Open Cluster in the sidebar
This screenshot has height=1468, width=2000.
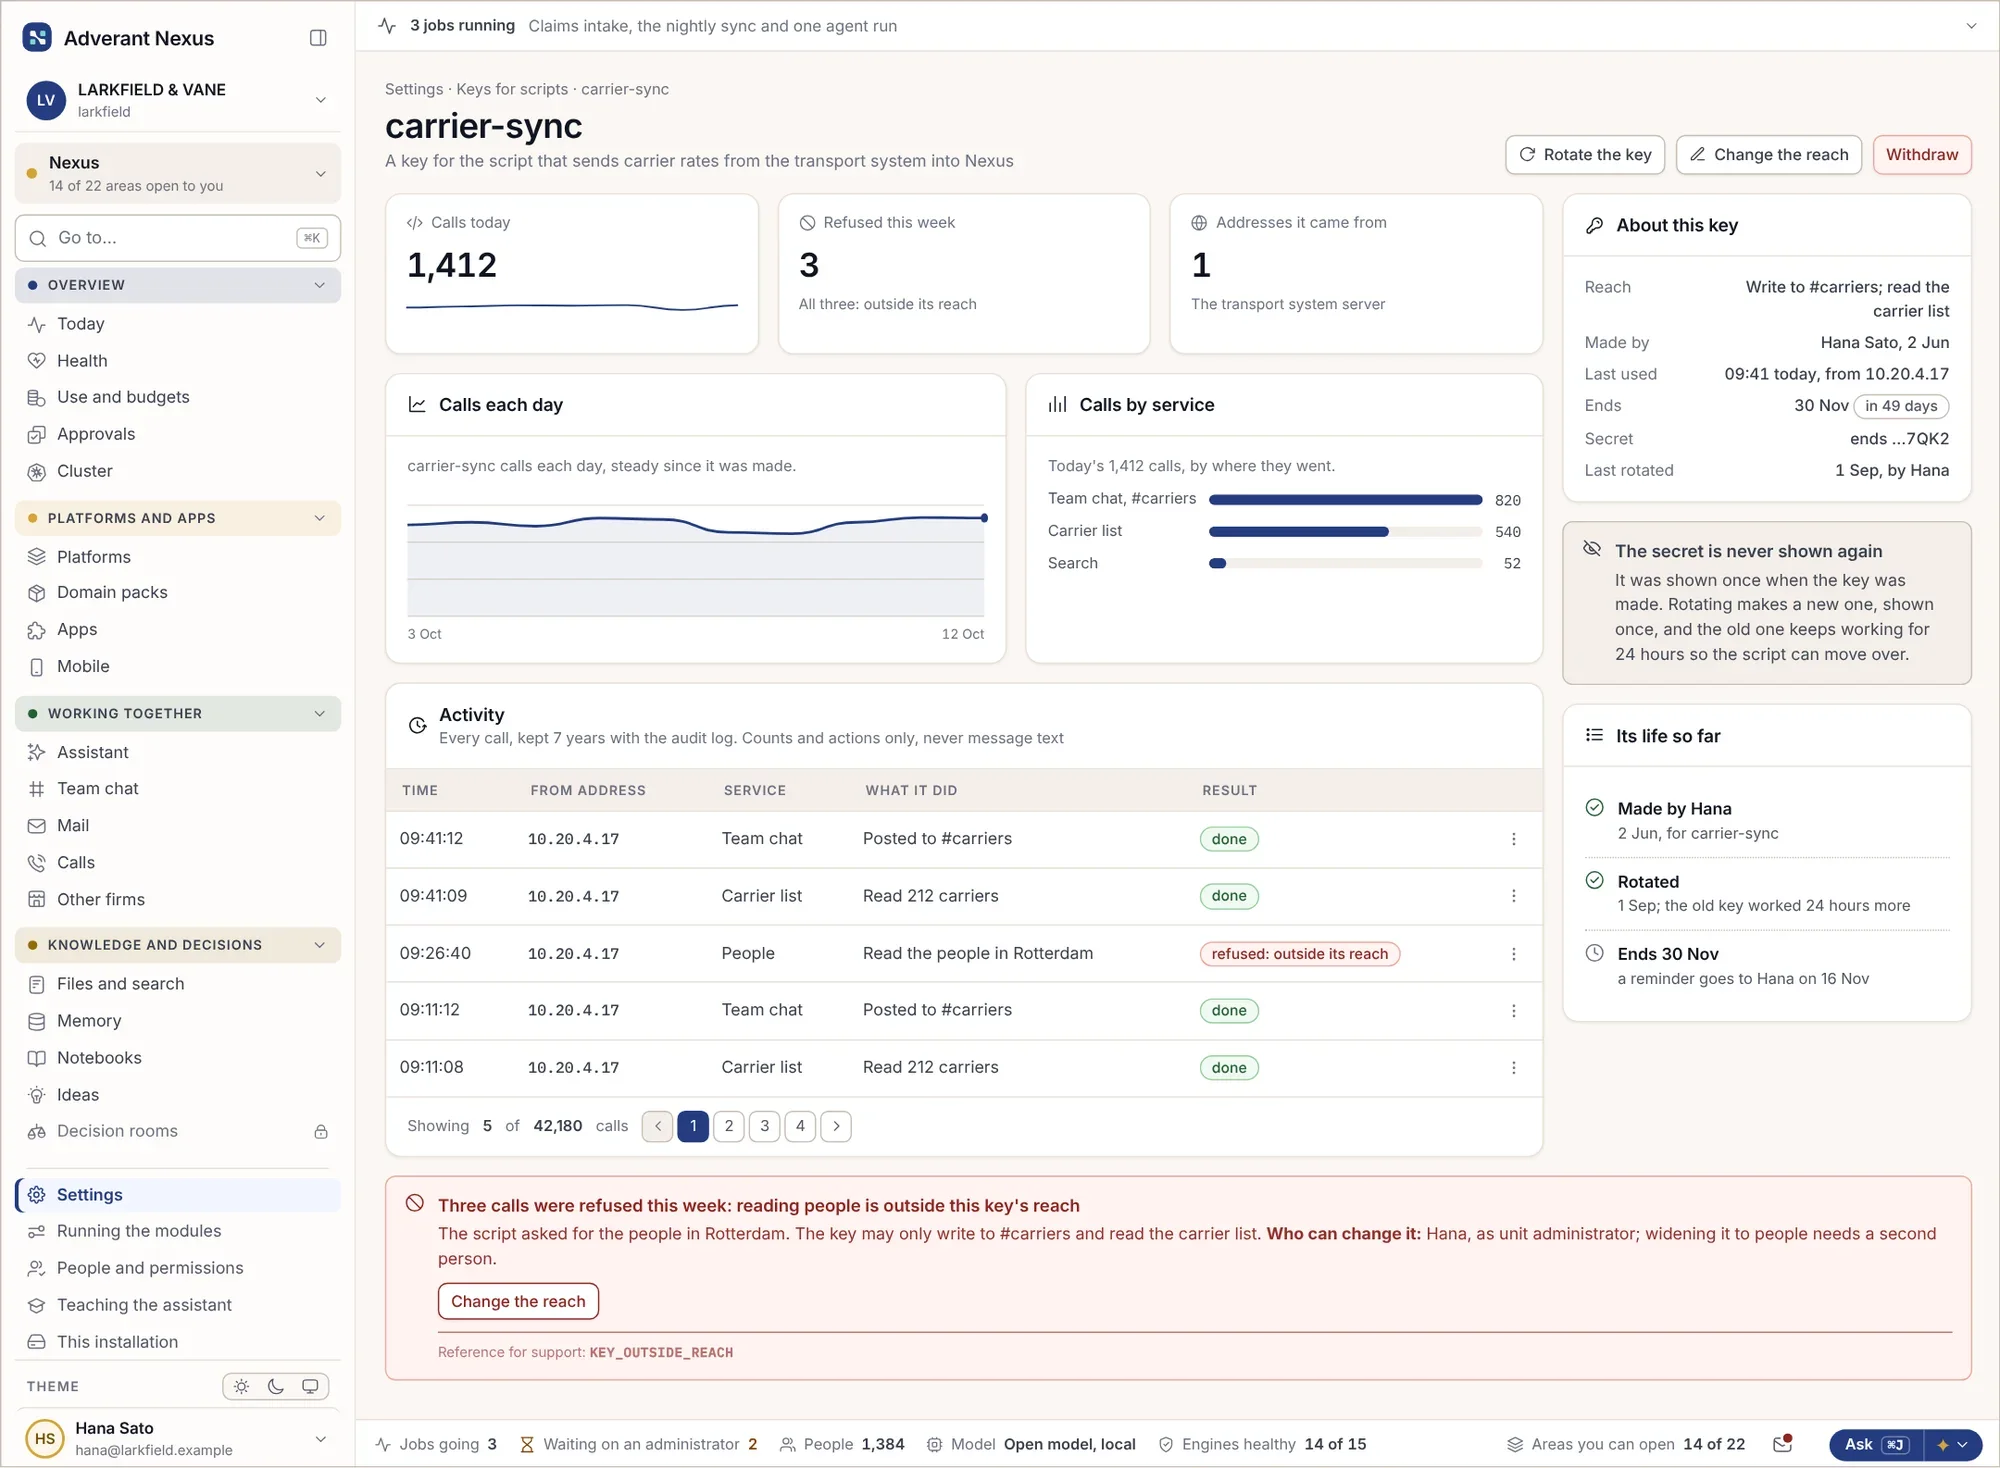178,471
